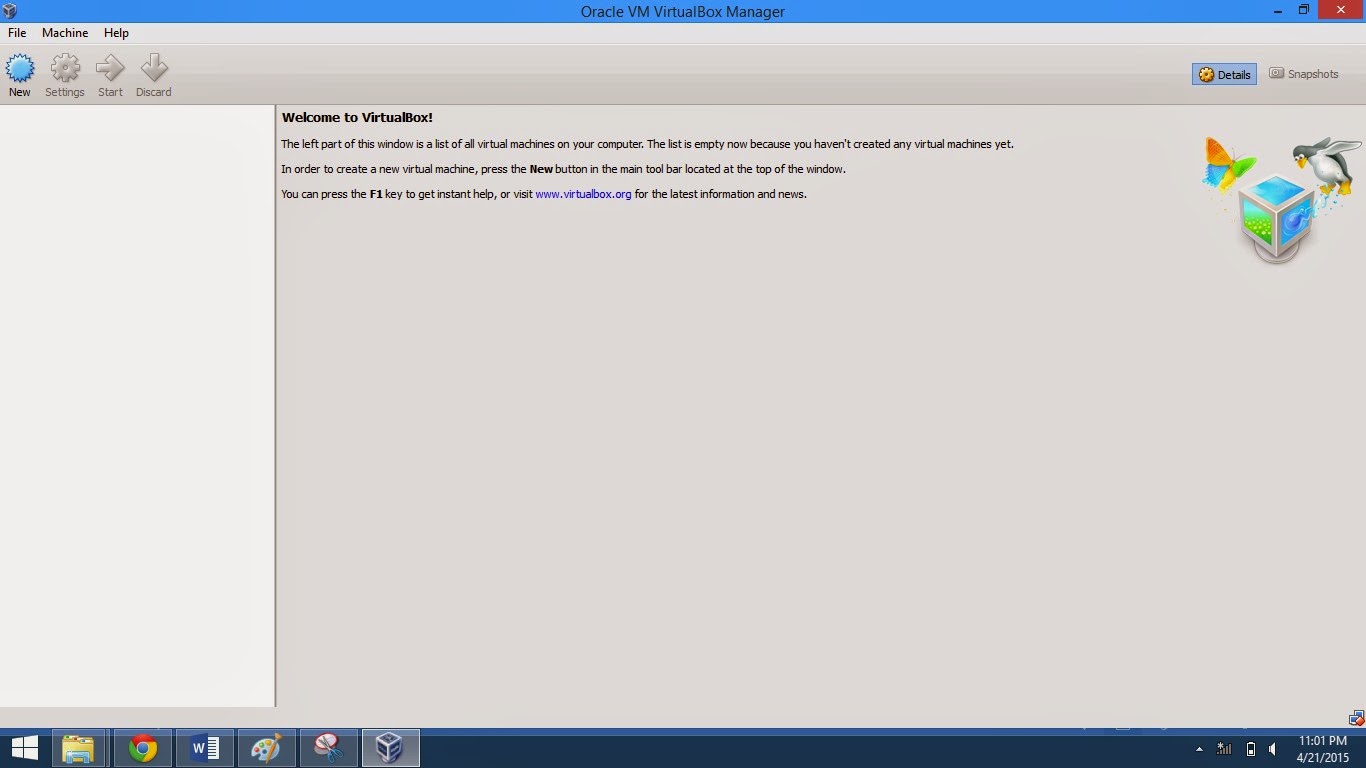Click the network operations status icon
This screenshot has height=768, width=1366.
1356,718
